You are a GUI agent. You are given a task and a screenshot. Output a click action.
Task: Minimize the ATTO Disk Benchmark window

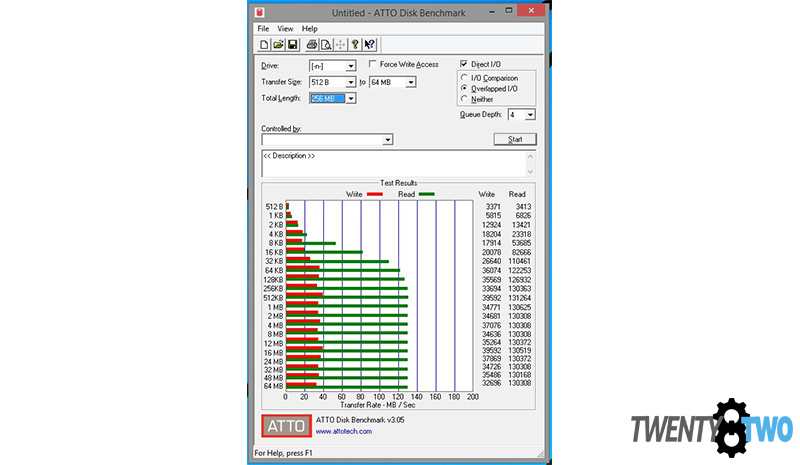(492, 11)
